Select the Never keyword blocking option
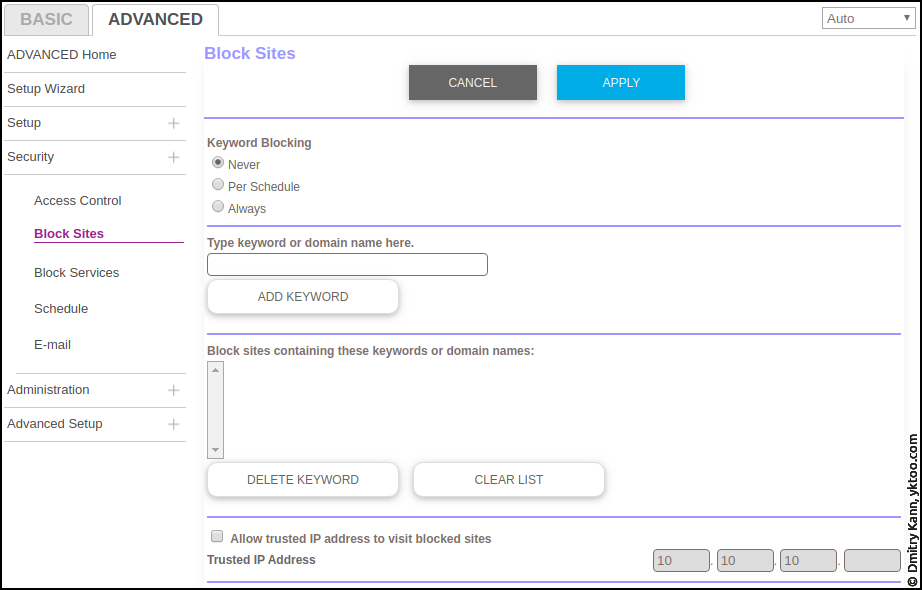Screen dimensions: 922x590 (218, 162)
